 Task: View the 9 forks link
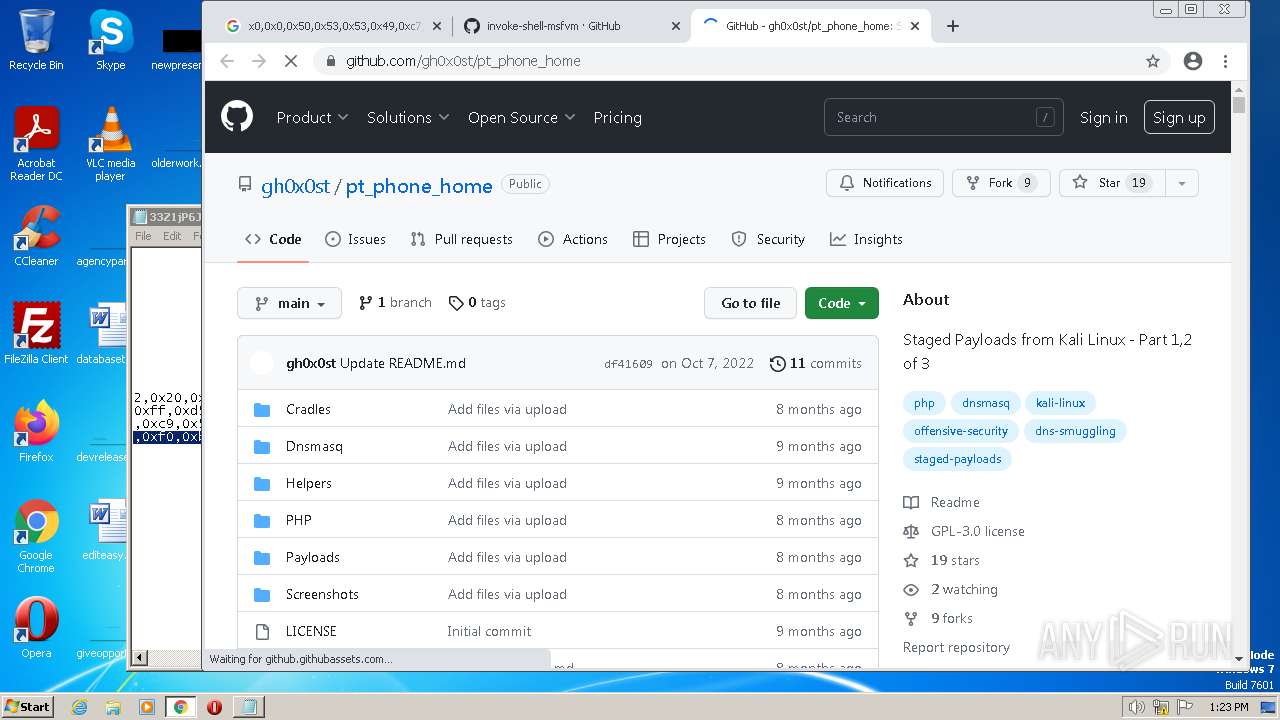(938, 618)
